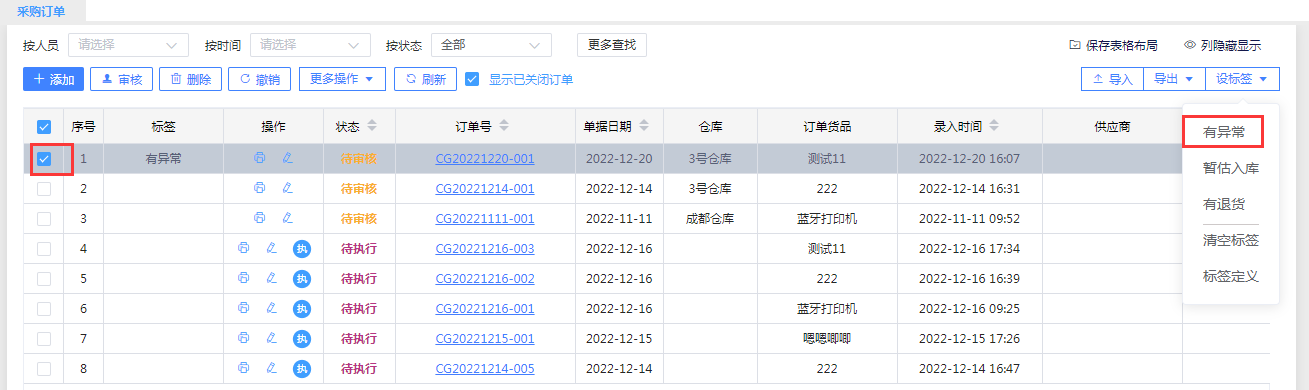
Task: Sort by 单据日期 column arrows
Action: click(x=644, y=126)
